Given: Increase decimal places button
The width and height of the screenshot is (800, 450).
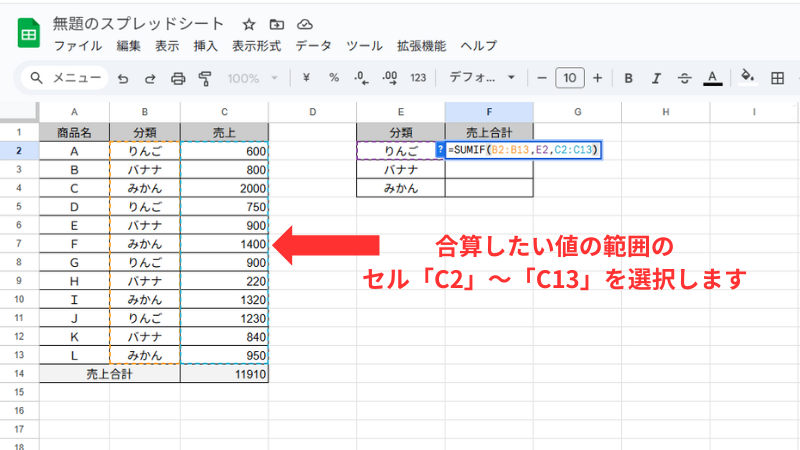Looking at the screenshot, I should pyautogui.click(x=390, y=78).
